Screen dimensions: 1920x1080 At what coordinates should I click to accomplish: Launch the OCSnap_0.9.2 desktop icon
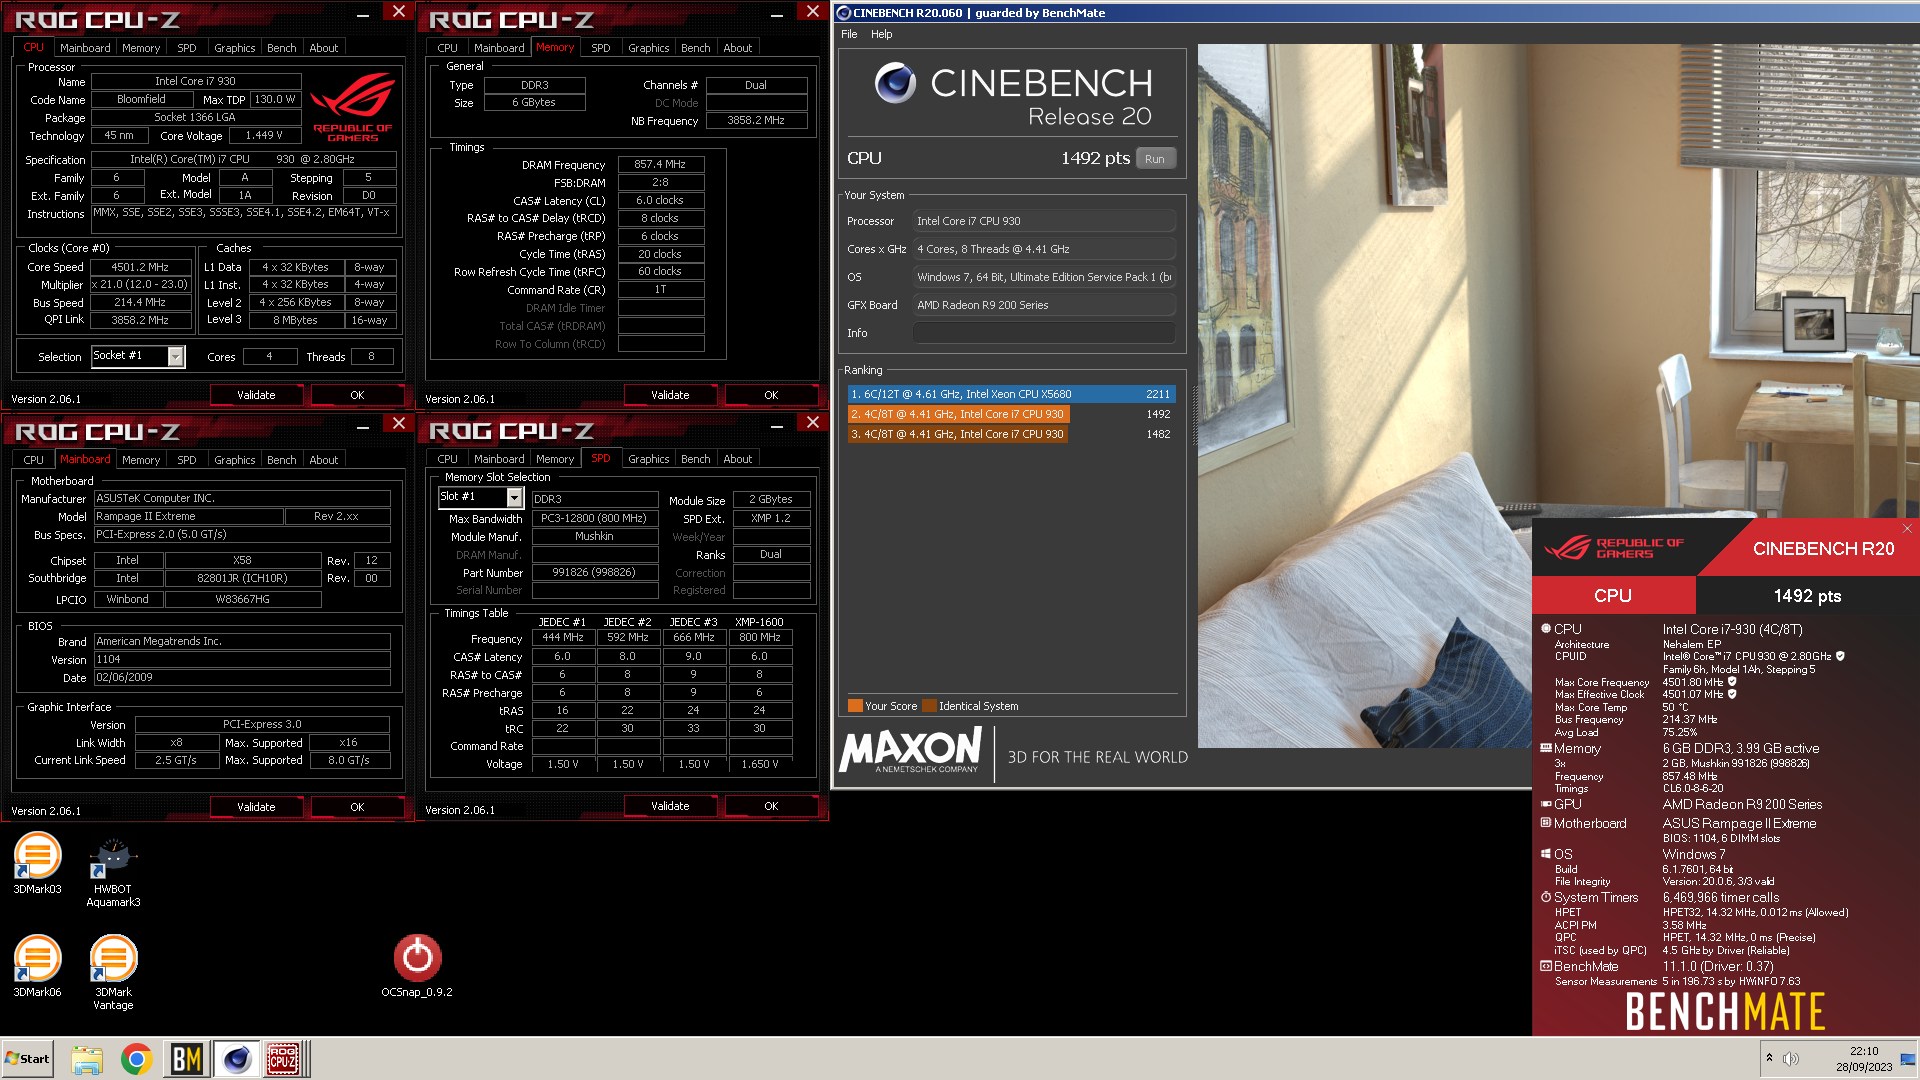(x=417, y=965)
